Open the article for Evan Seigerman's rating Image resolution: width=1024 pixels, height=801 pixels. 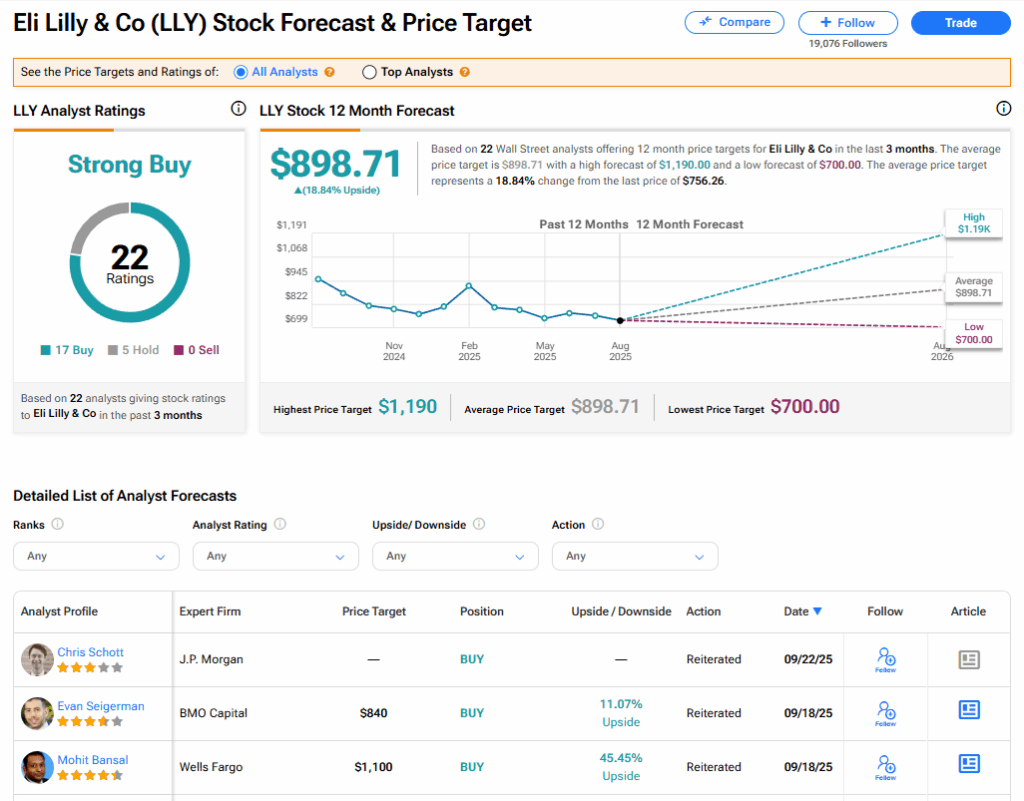969,710
